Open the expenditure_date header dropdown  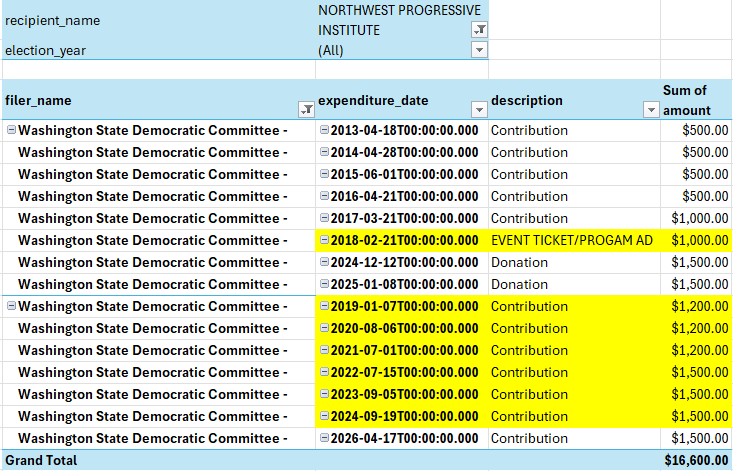(479, 110)
